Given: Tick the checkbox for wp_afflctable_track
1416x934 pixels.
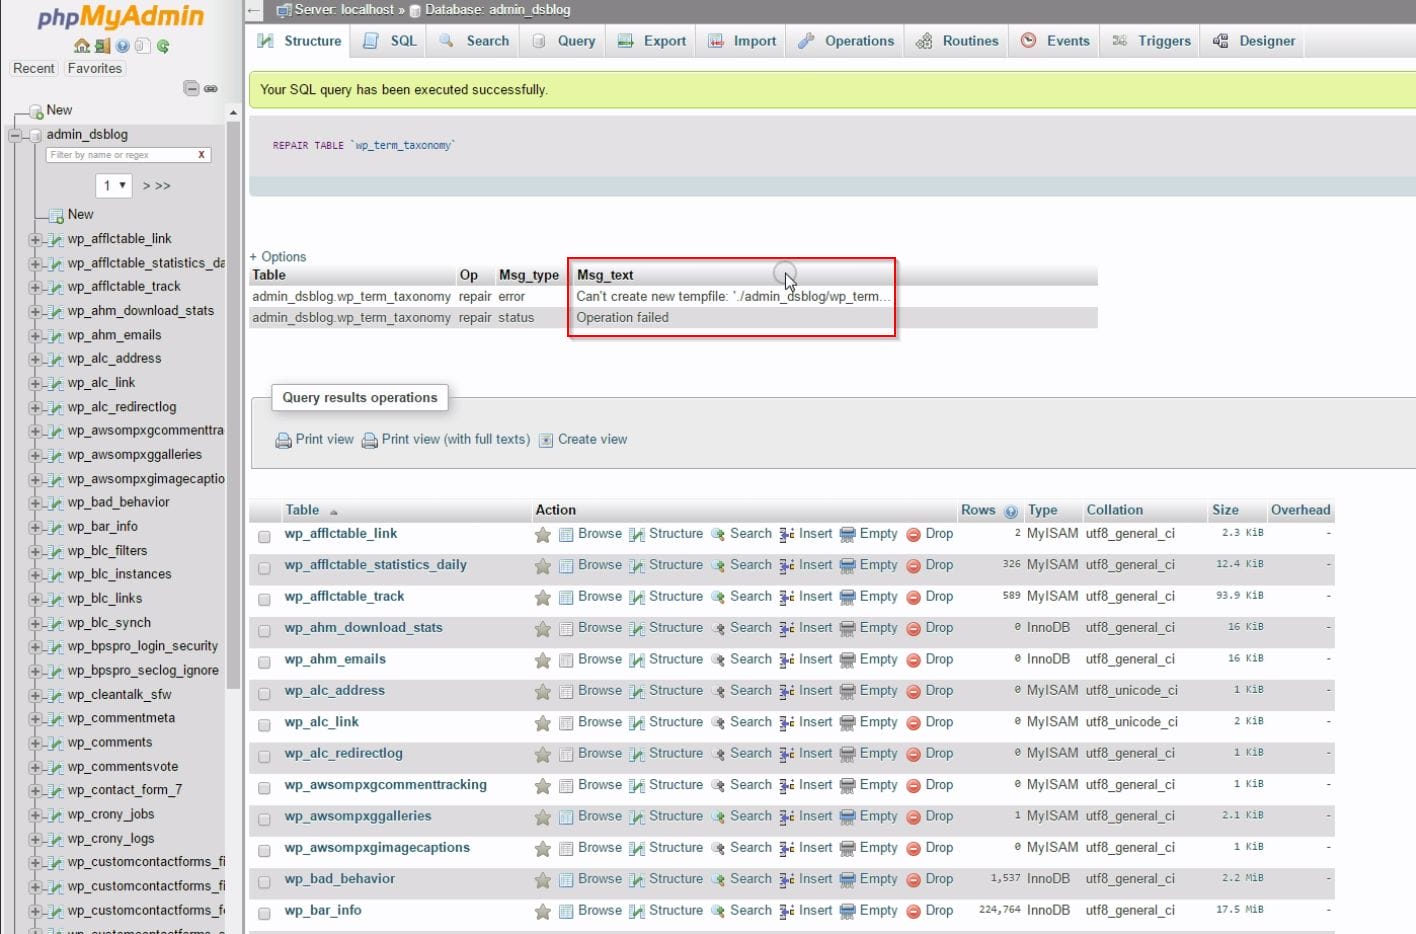Looking at the screenshot, I should pyautogui.click(x=264, y=600).
